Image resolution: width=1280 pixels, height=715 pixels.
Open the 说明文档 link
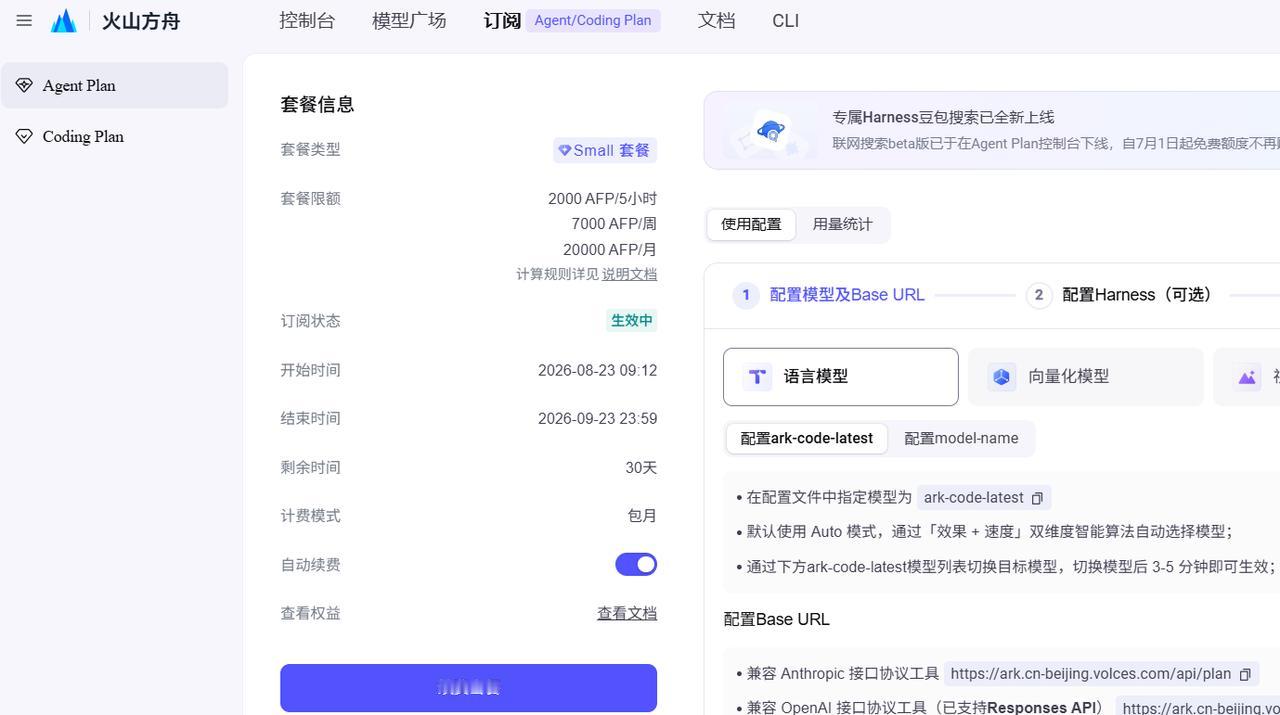point(629,274)
